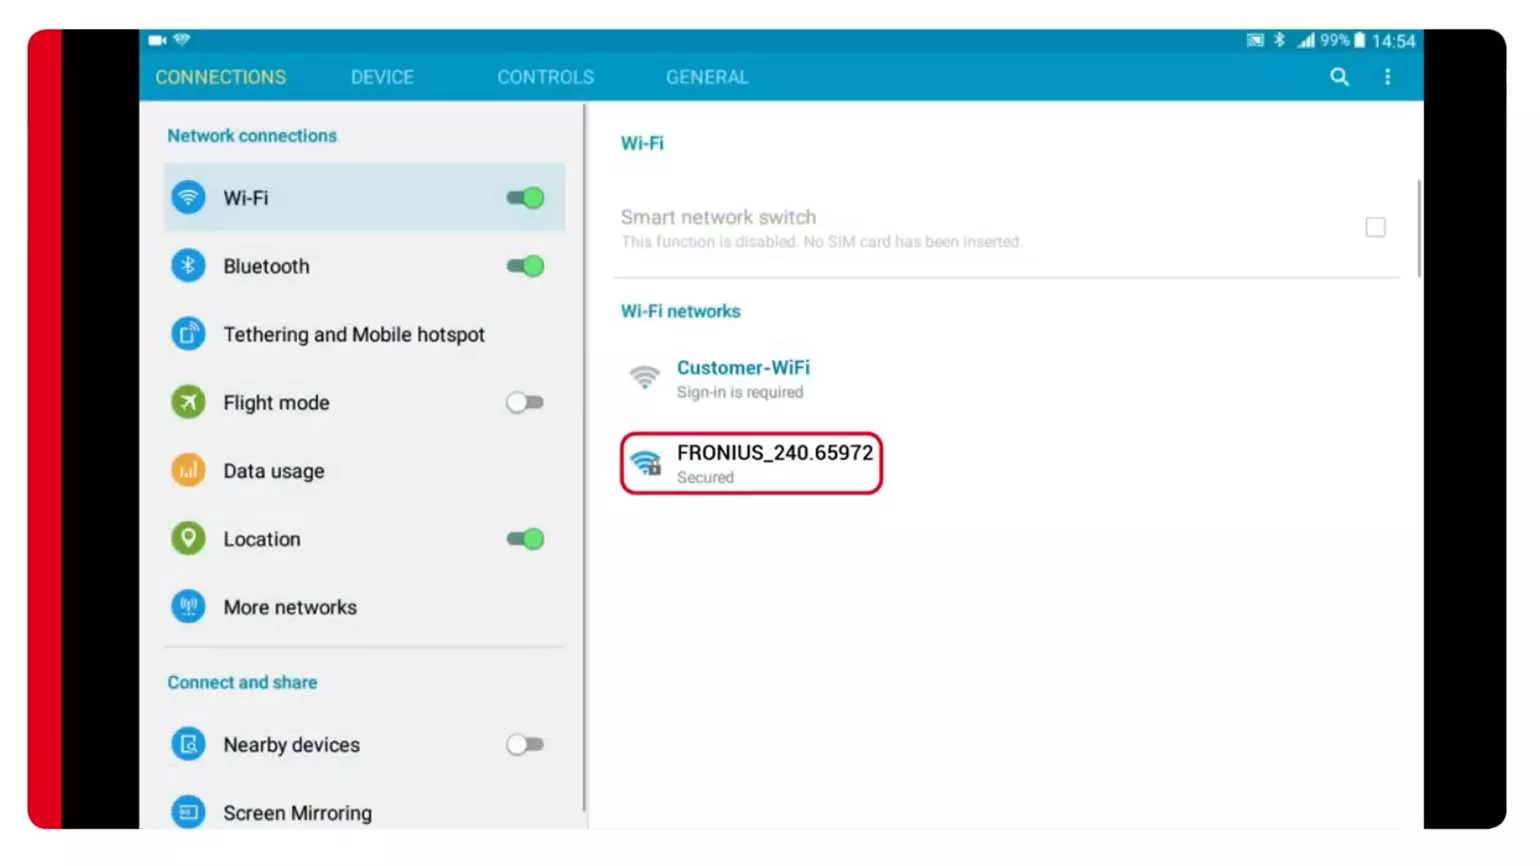The width and height of the screenshot is (1540, 866).
Task: Select the More networks icon
Action: [x=188, y=606]
